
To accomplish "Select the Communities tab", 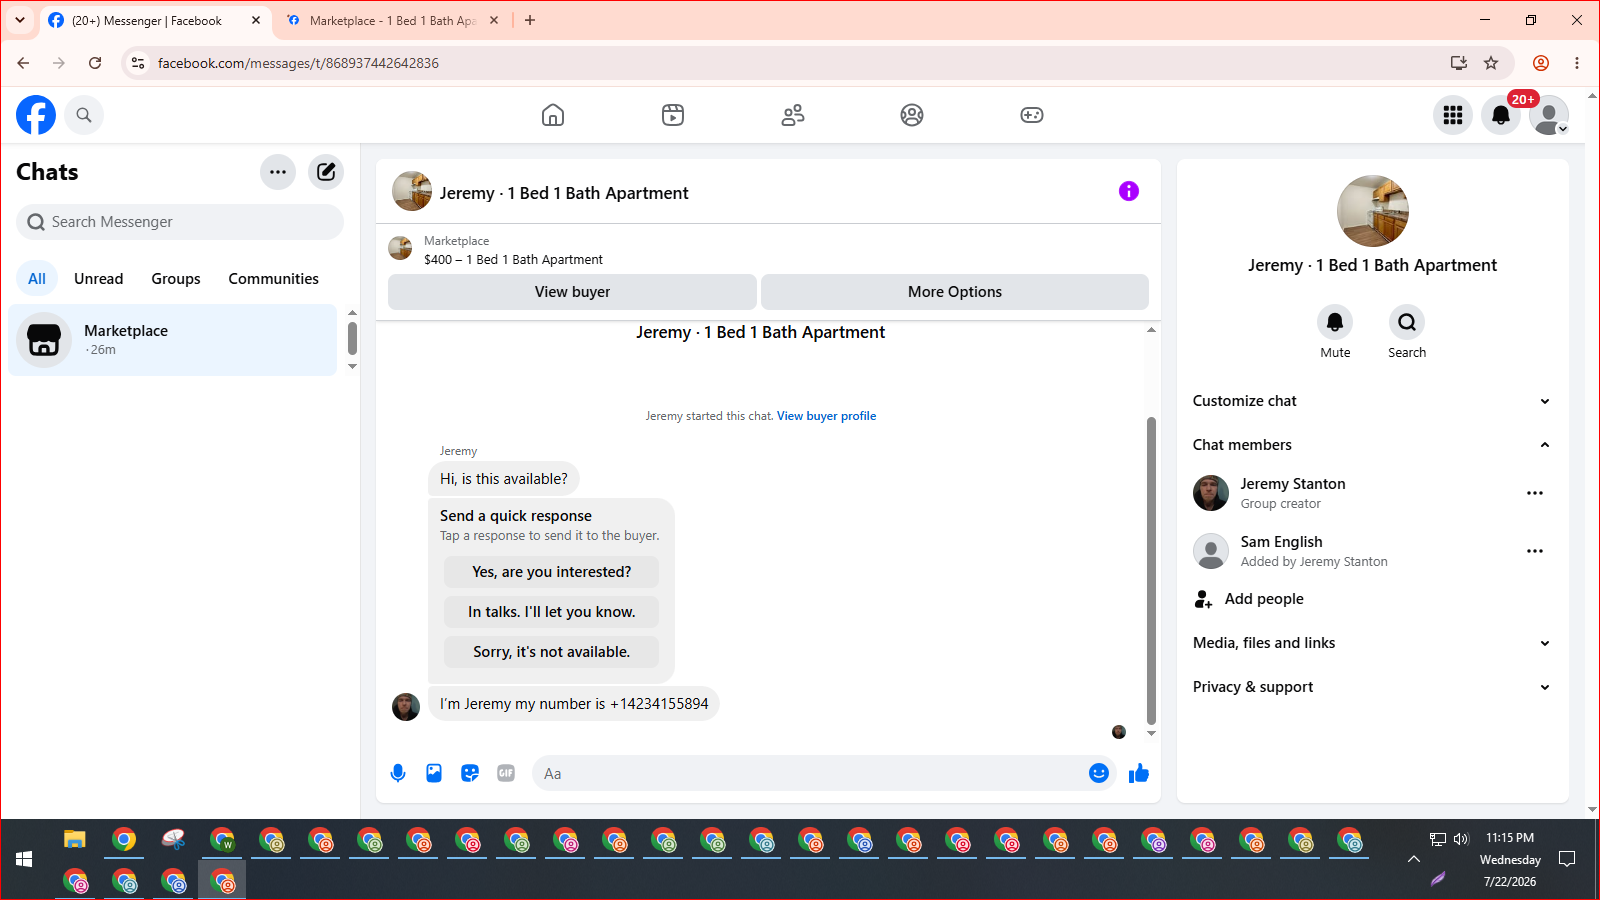I will click(274, 279).
